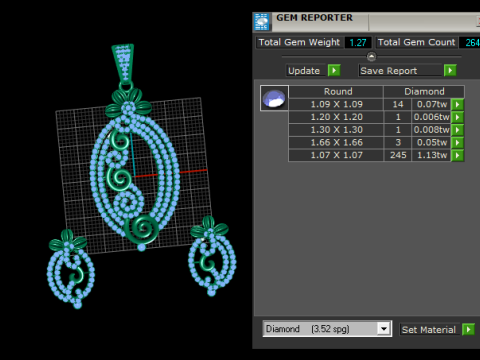Click the right earring model in viewport

click(212, 256)
